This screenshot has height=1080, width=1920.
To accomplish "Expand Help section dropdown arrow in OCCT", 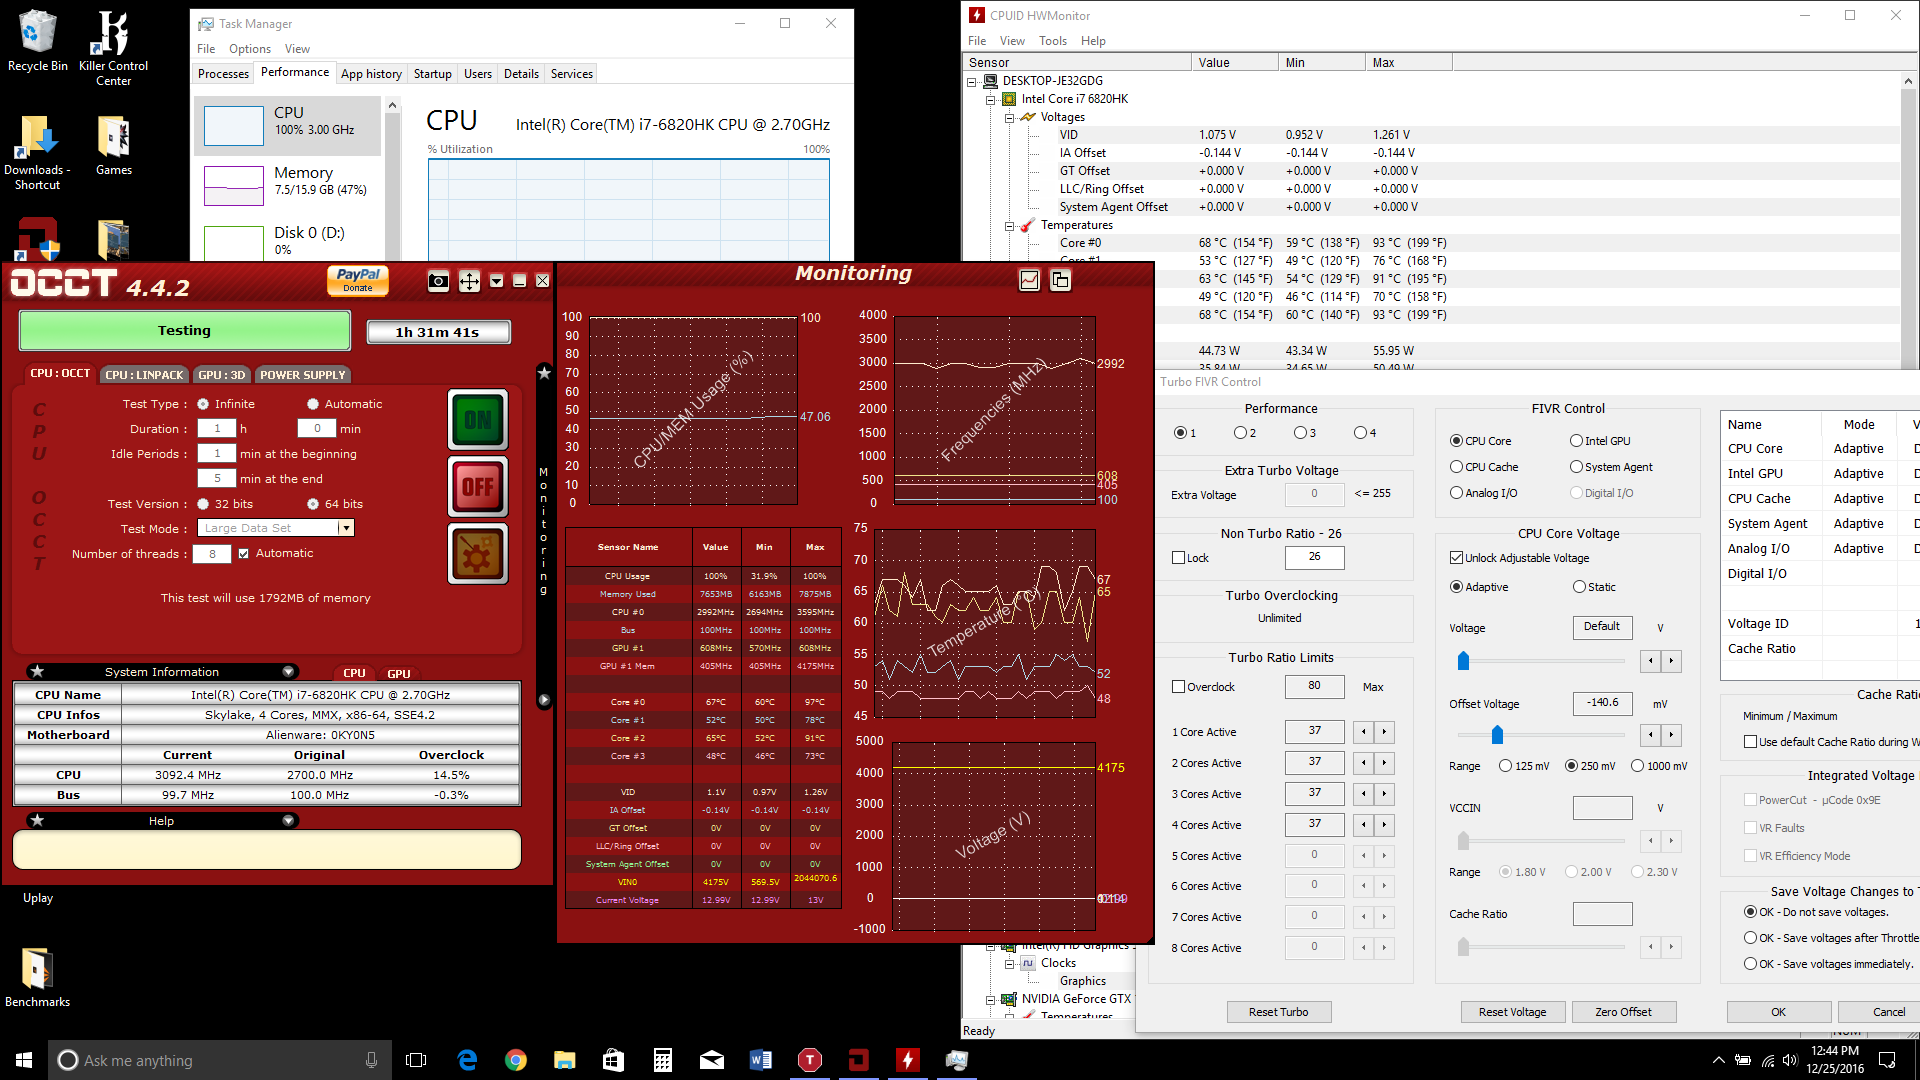I will click(x=288, y=820).
